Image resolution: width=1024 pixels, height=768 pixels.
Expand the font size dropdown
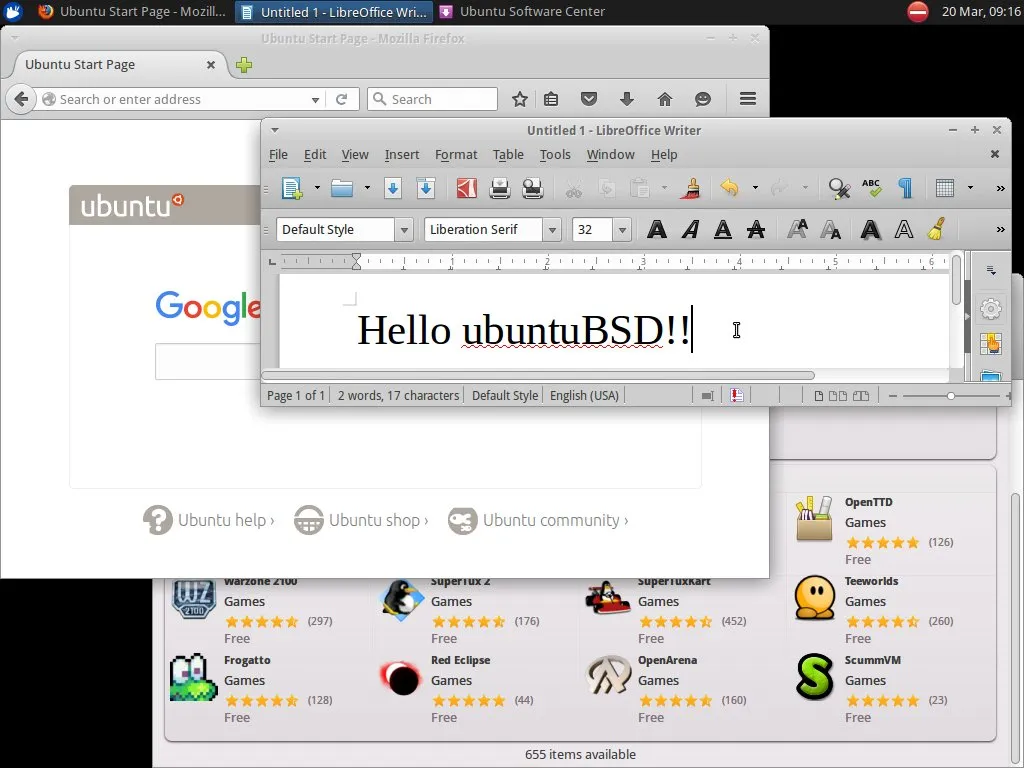click(x=620, y=230)
